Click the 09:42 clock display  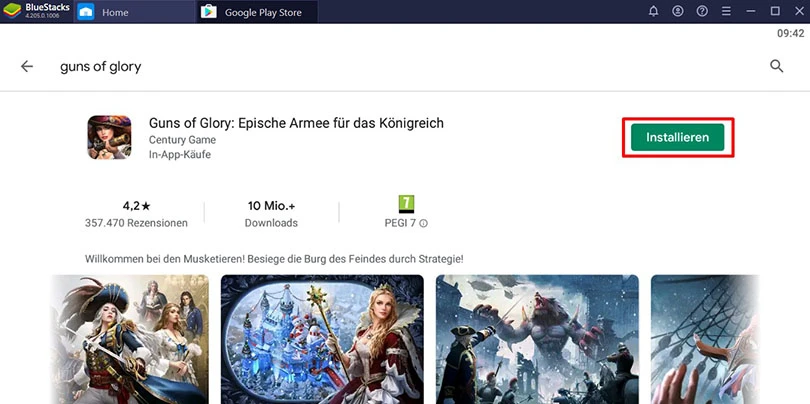coord(790,34)
